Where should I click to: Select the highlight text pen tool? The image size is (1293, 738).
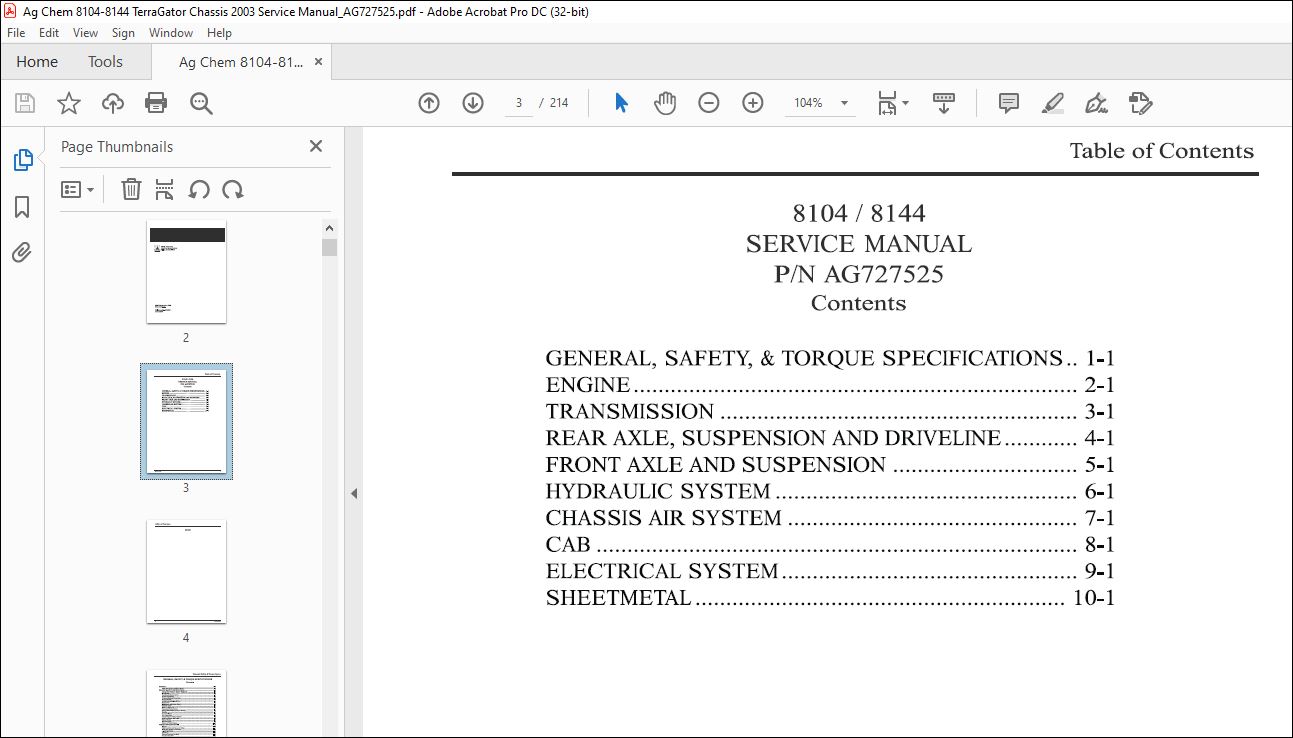(x=1052, y=103)
